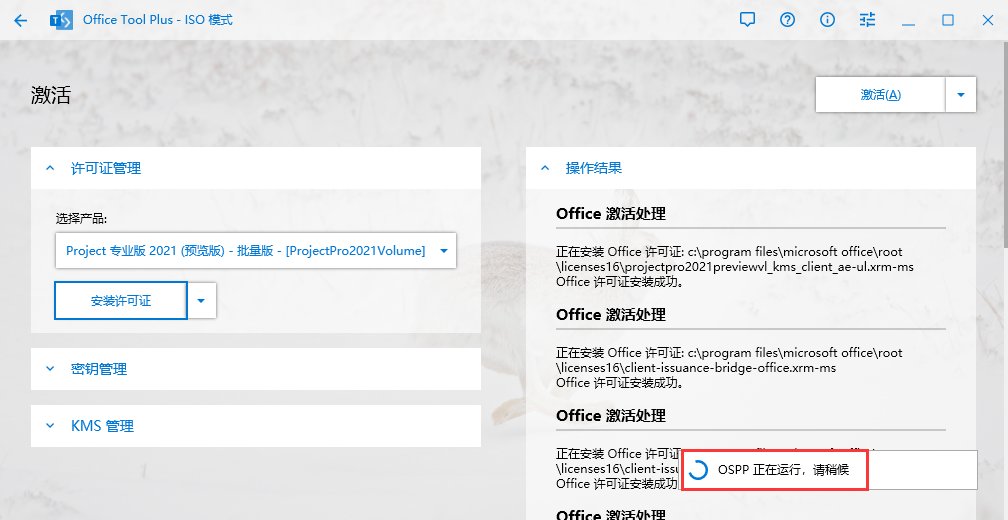Maximize the Office Tool Plus window
The width and height of the screenshot is (1008, 520).
click(x=948, y=20)
